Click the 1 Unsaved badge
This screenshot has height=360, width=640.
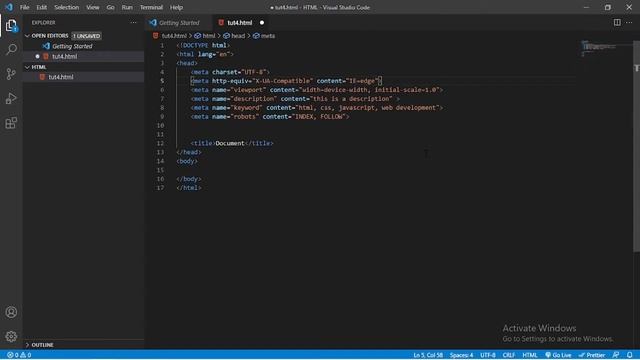point(86,36)
